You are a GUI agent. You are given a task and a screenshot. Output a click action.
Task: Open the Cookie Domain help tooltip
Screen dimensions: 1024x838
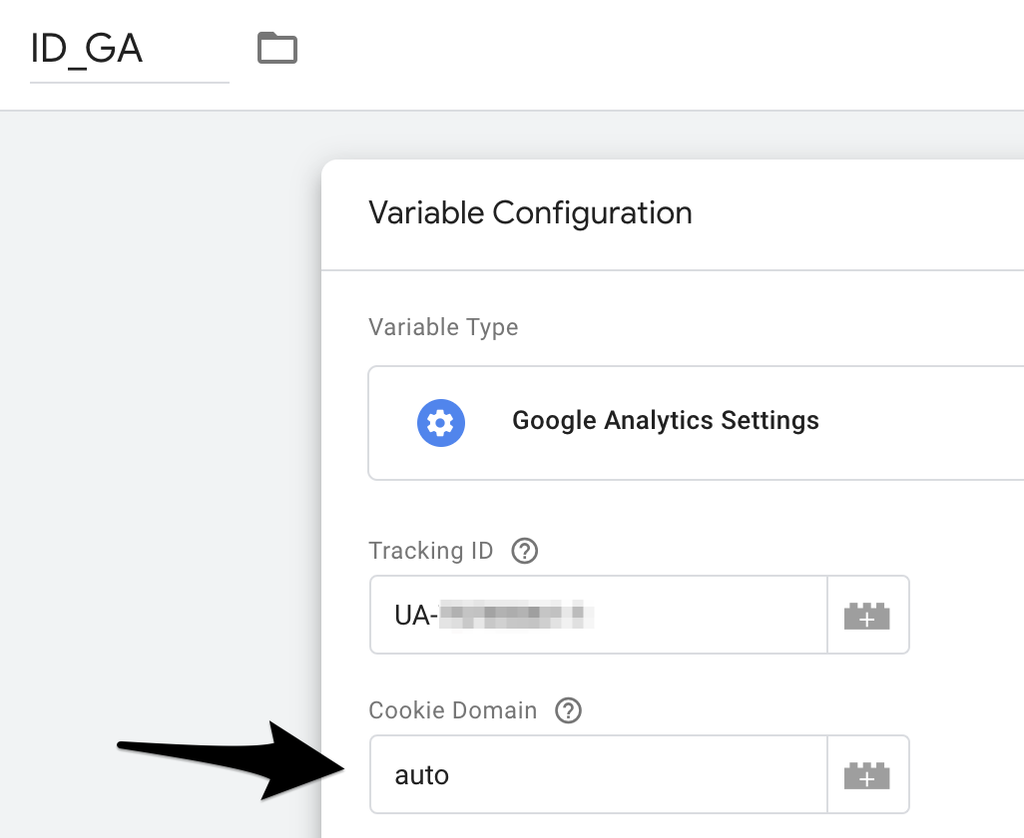coord(568,710)
